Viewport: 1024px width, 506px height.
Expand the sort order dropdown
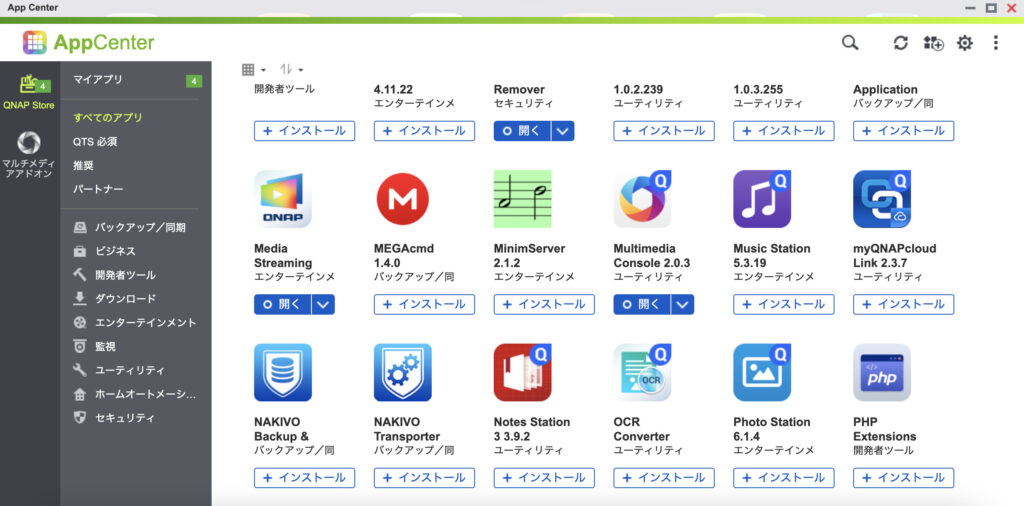pyautogui.click(x=292, y=69)
